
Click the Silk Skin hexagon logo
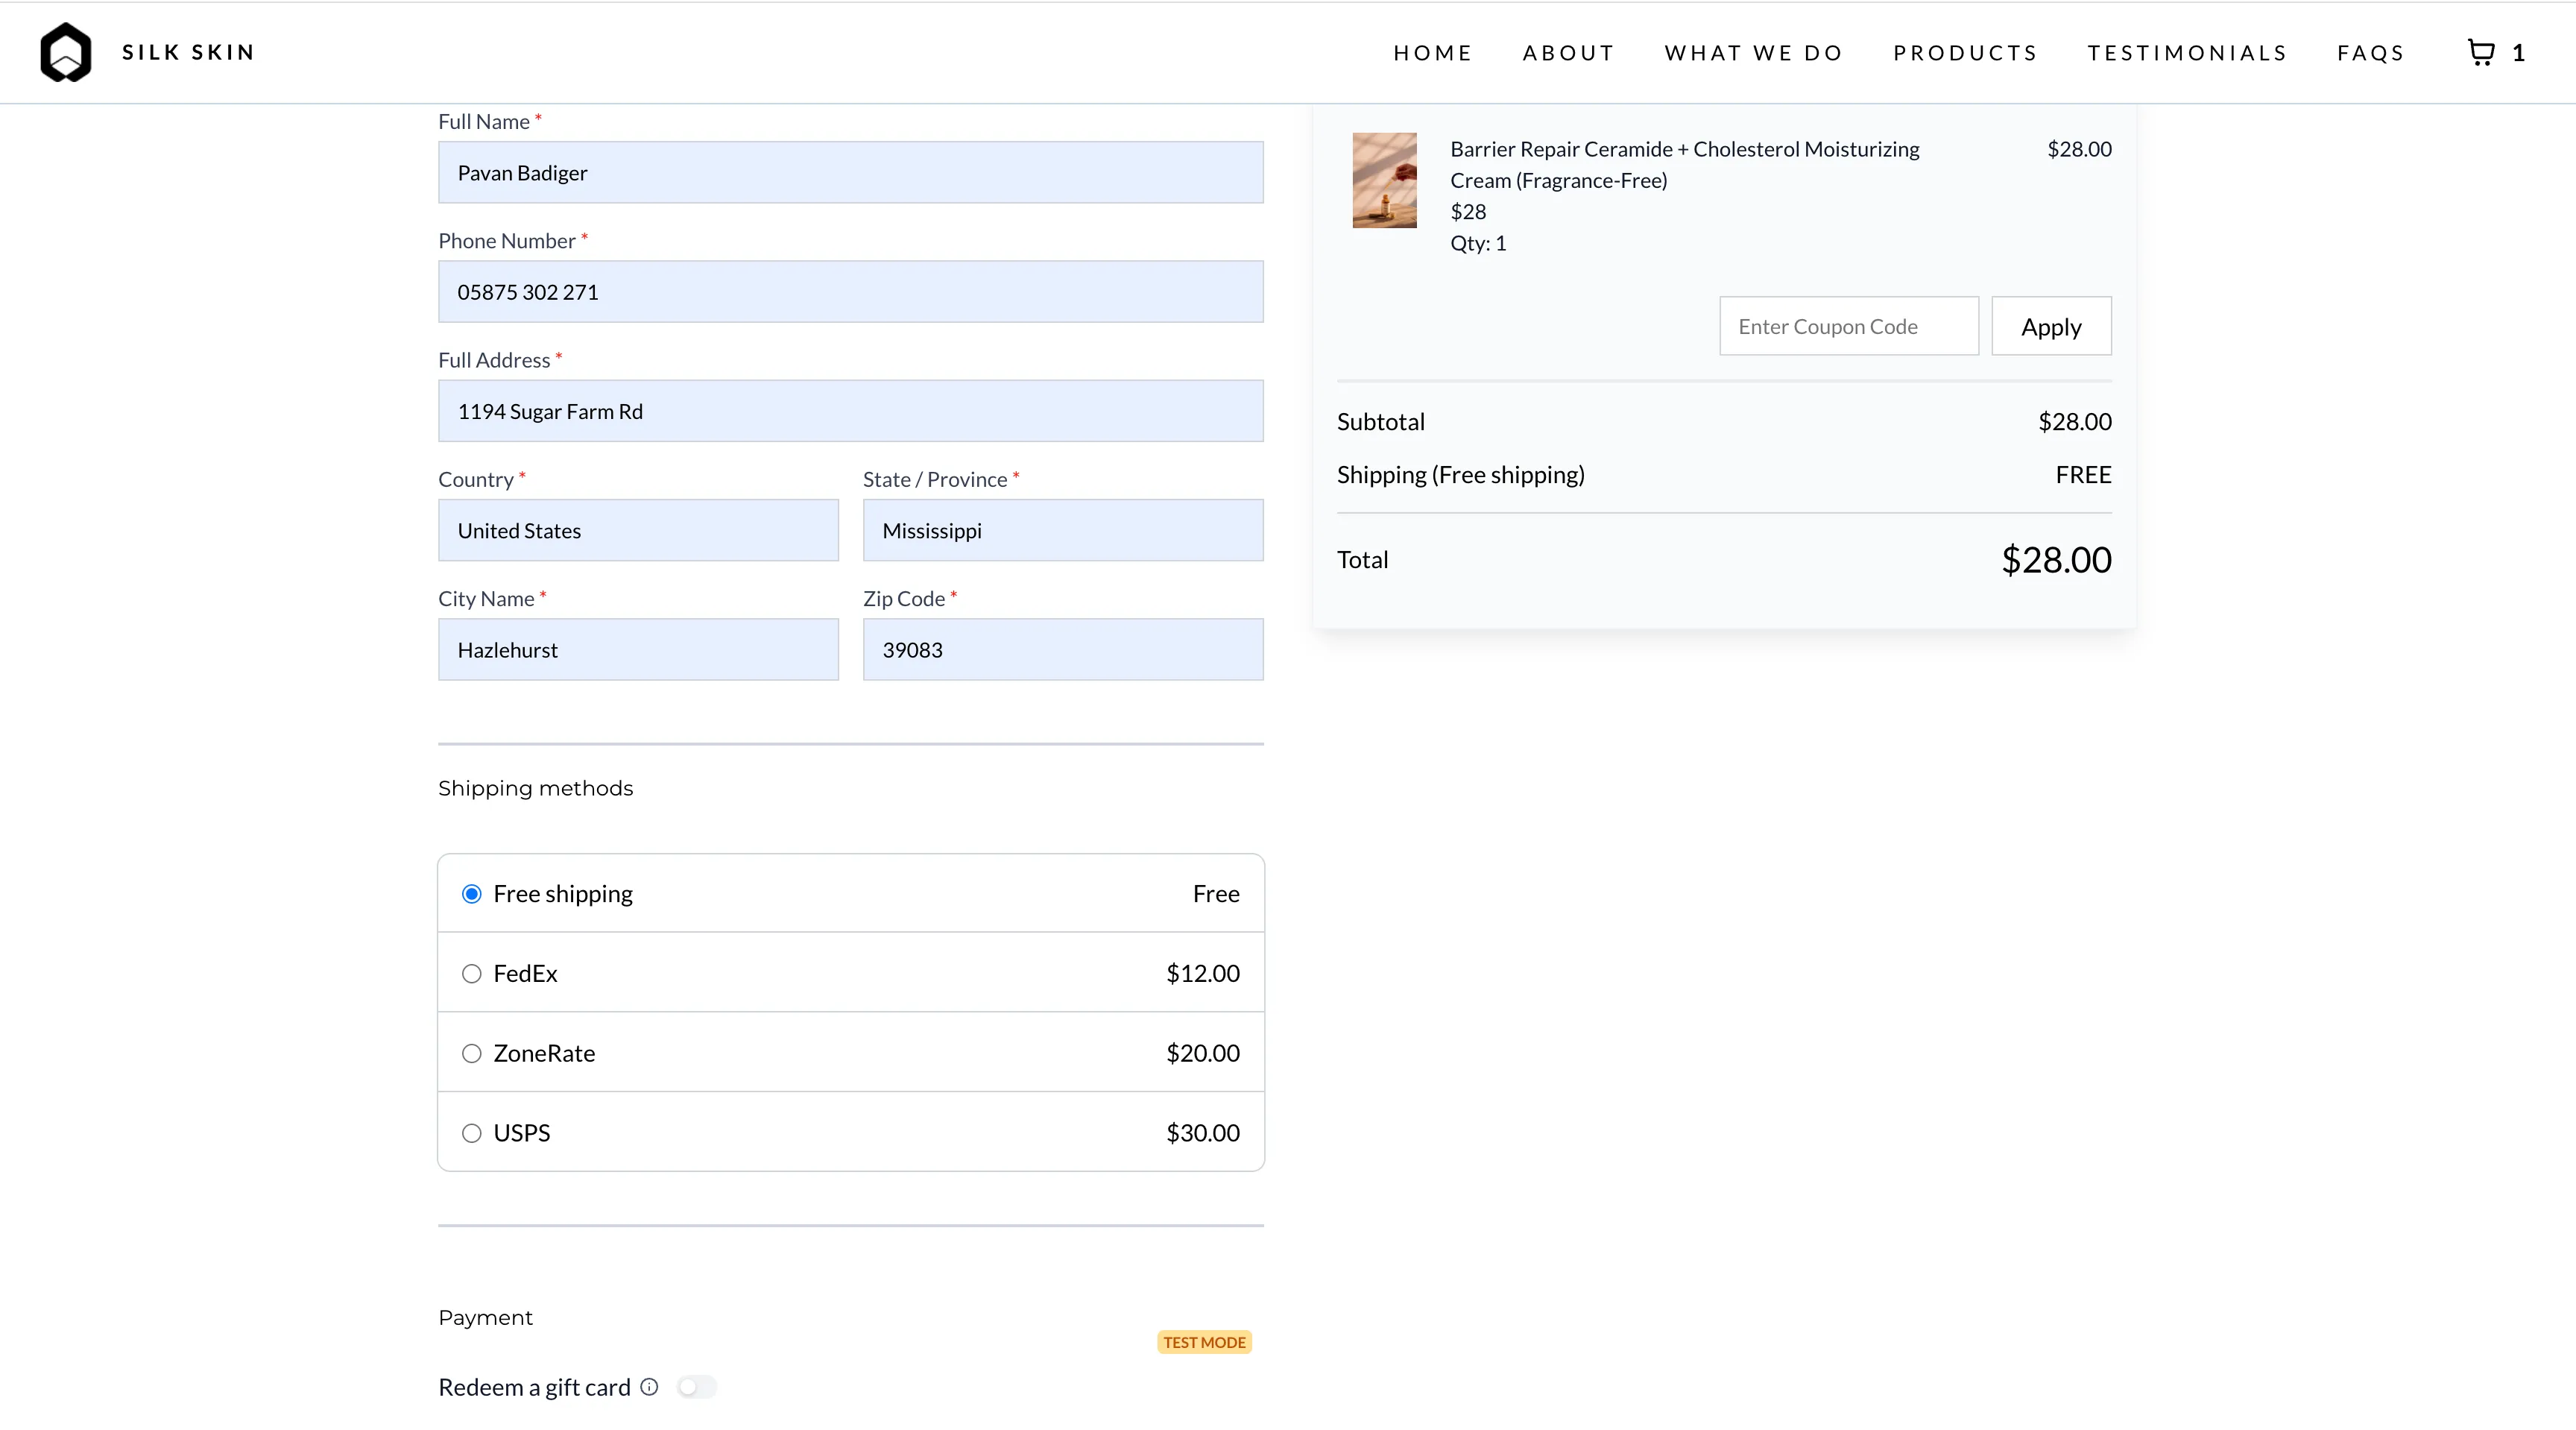[65, 52]
